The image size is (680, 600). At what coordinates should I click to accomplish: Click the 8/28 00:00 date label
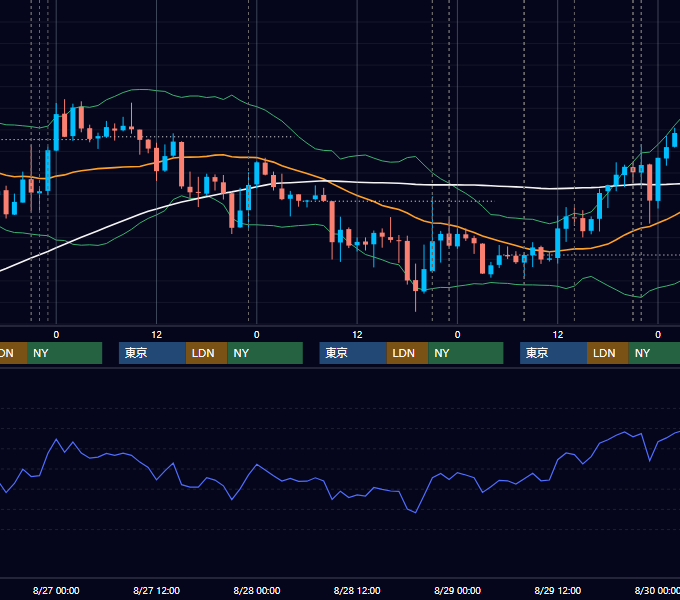[x=257, y=590]
